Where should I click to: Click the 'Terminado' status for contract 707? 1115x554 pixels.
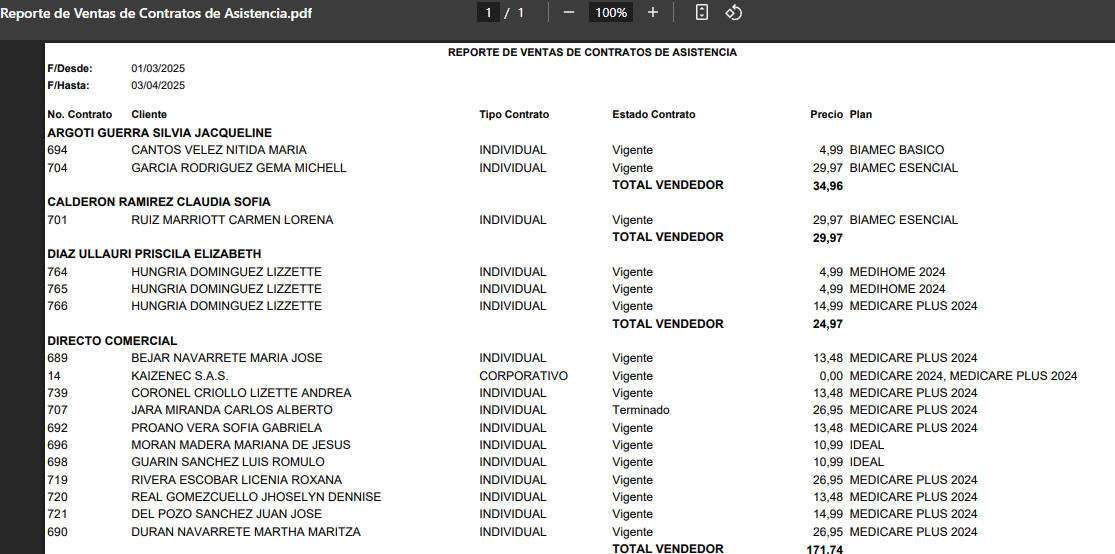tap(641, 410)
